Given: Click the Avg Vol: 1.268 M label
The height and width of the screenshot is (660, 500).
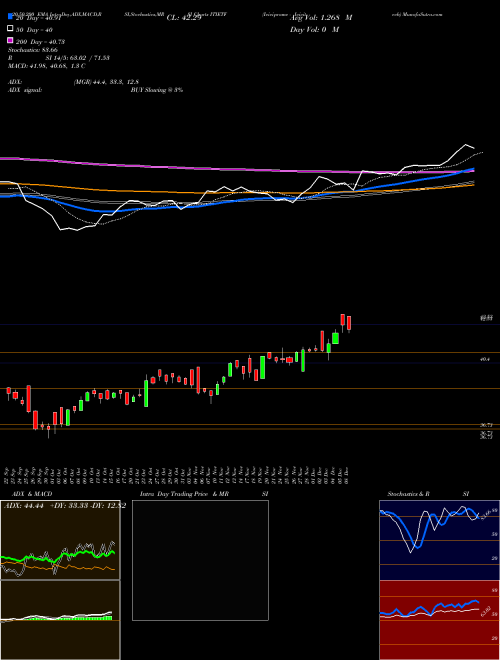Looking at the screenshot, I should coord(321,18).
